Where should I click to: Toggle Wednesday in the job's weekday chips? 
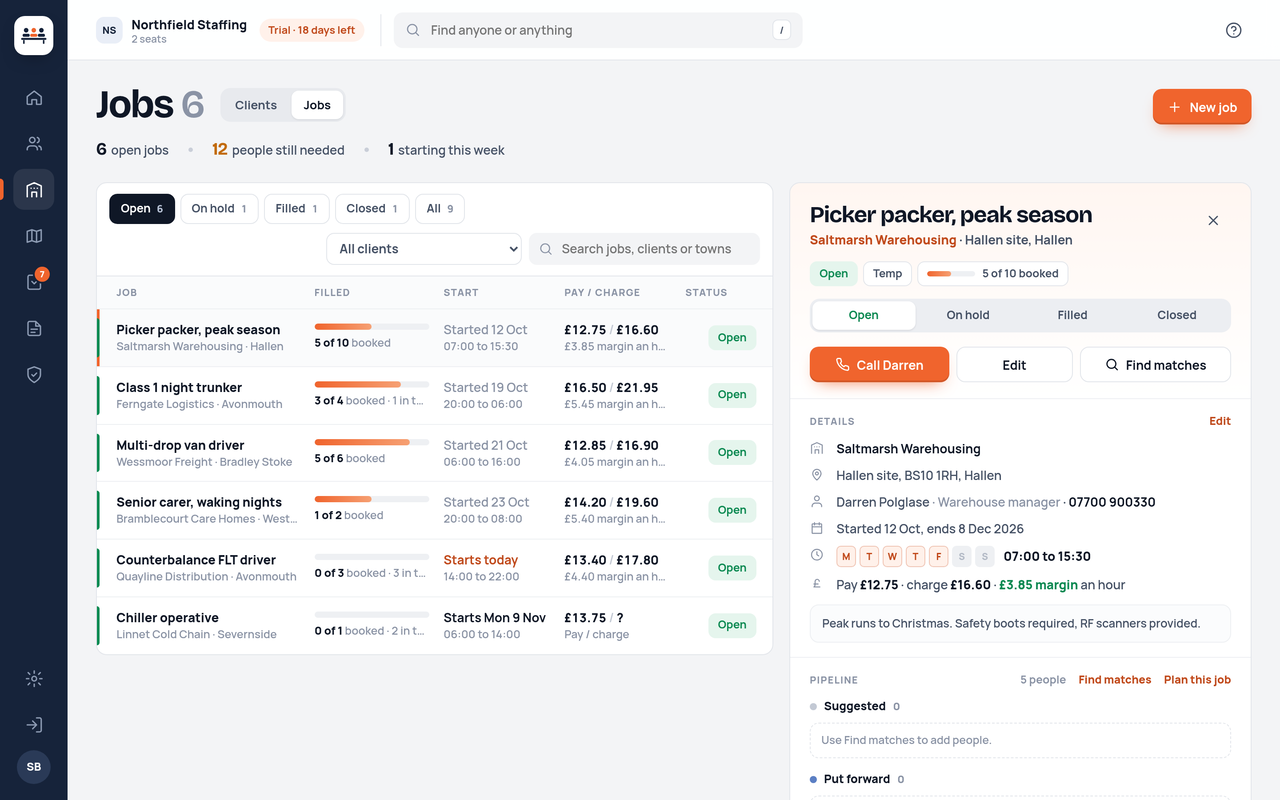tap(893, 556)
